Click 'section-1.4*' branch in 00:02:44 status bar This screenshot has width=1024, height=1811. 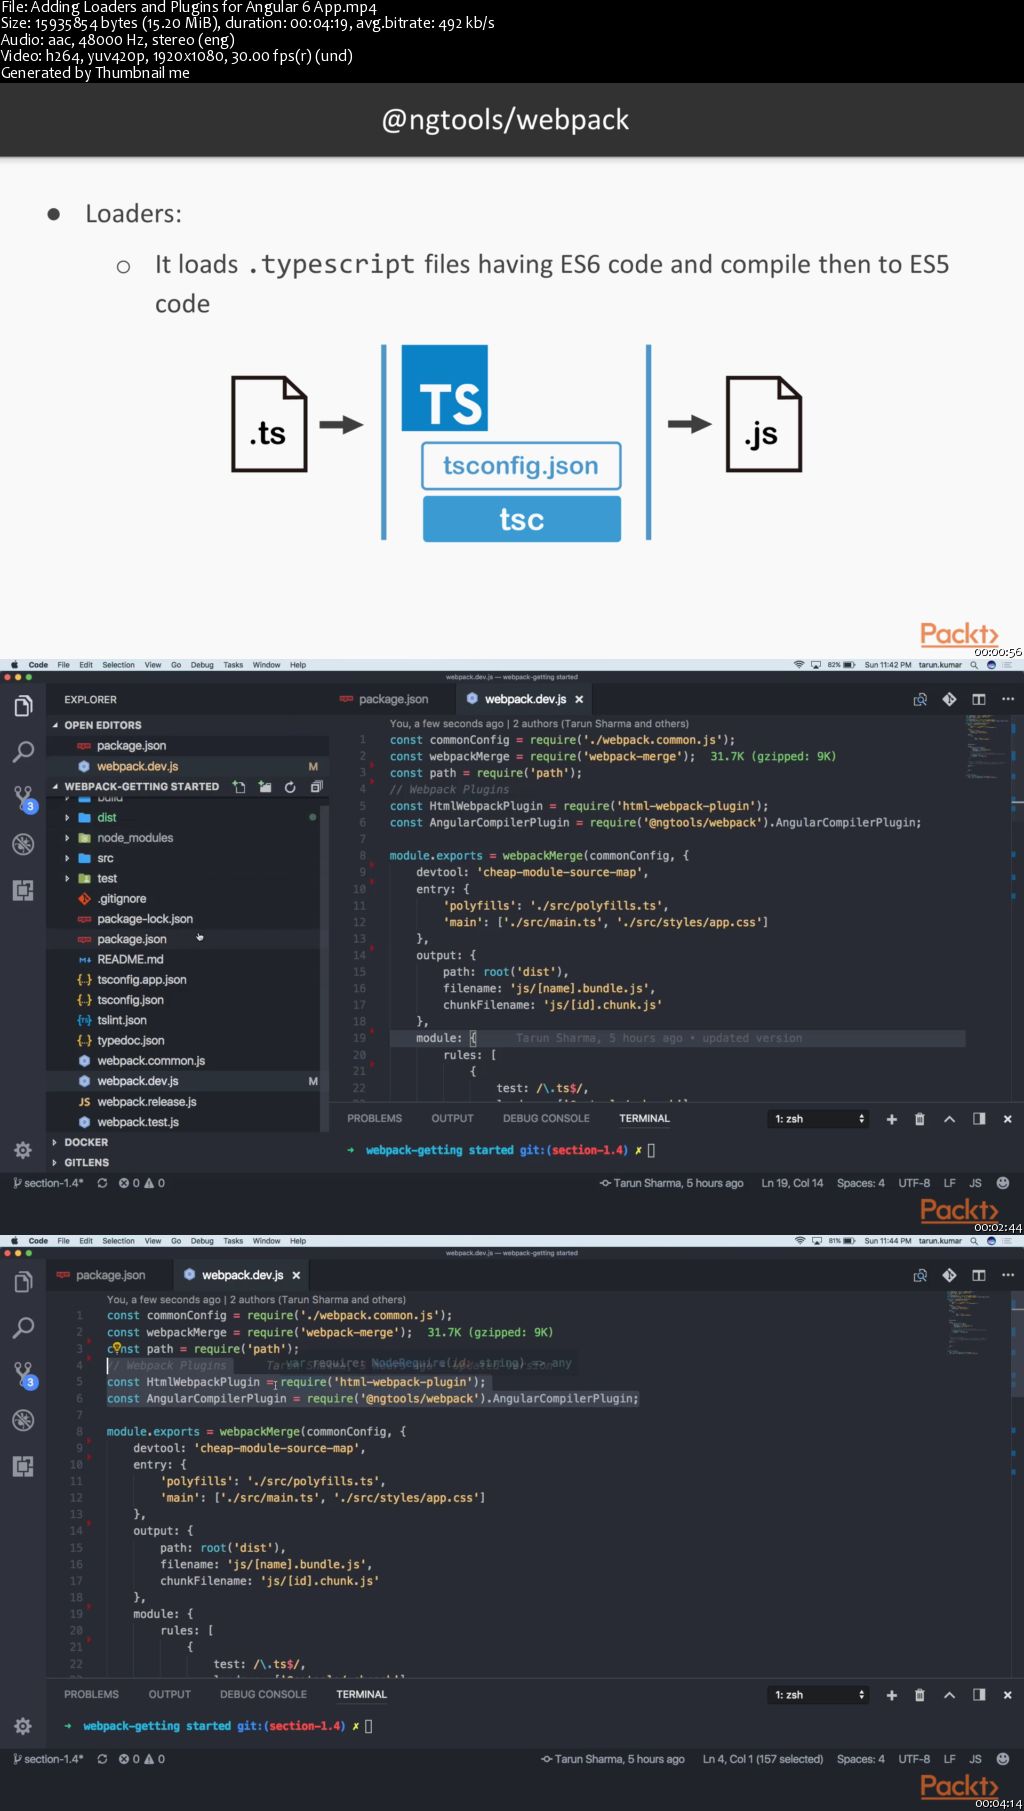point(48,1183)
